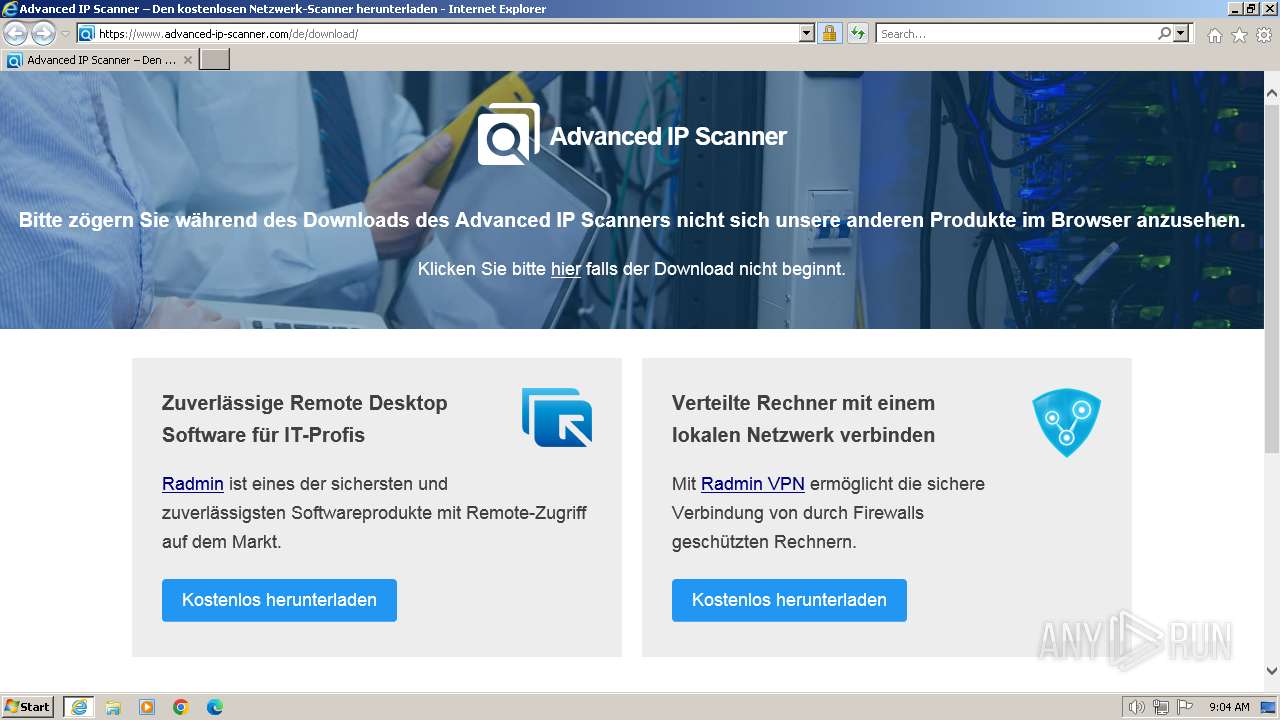Open the Radmin VPN link
Viewport: 1280px width, 720px height.
[x=753, y=484]
